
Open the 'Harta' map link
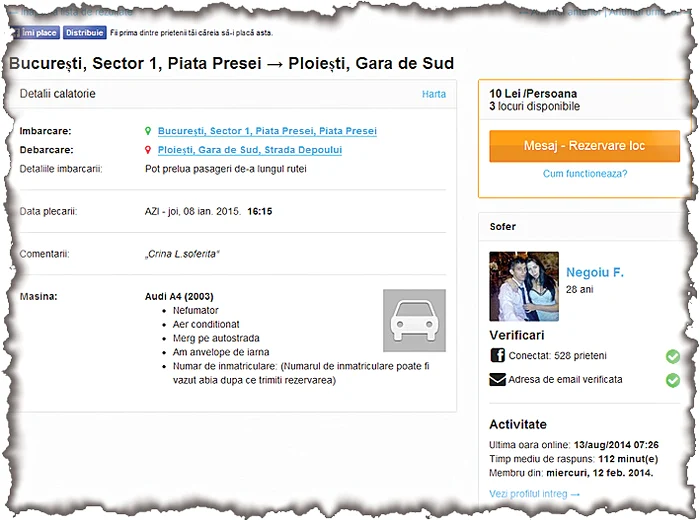point(434,94)
